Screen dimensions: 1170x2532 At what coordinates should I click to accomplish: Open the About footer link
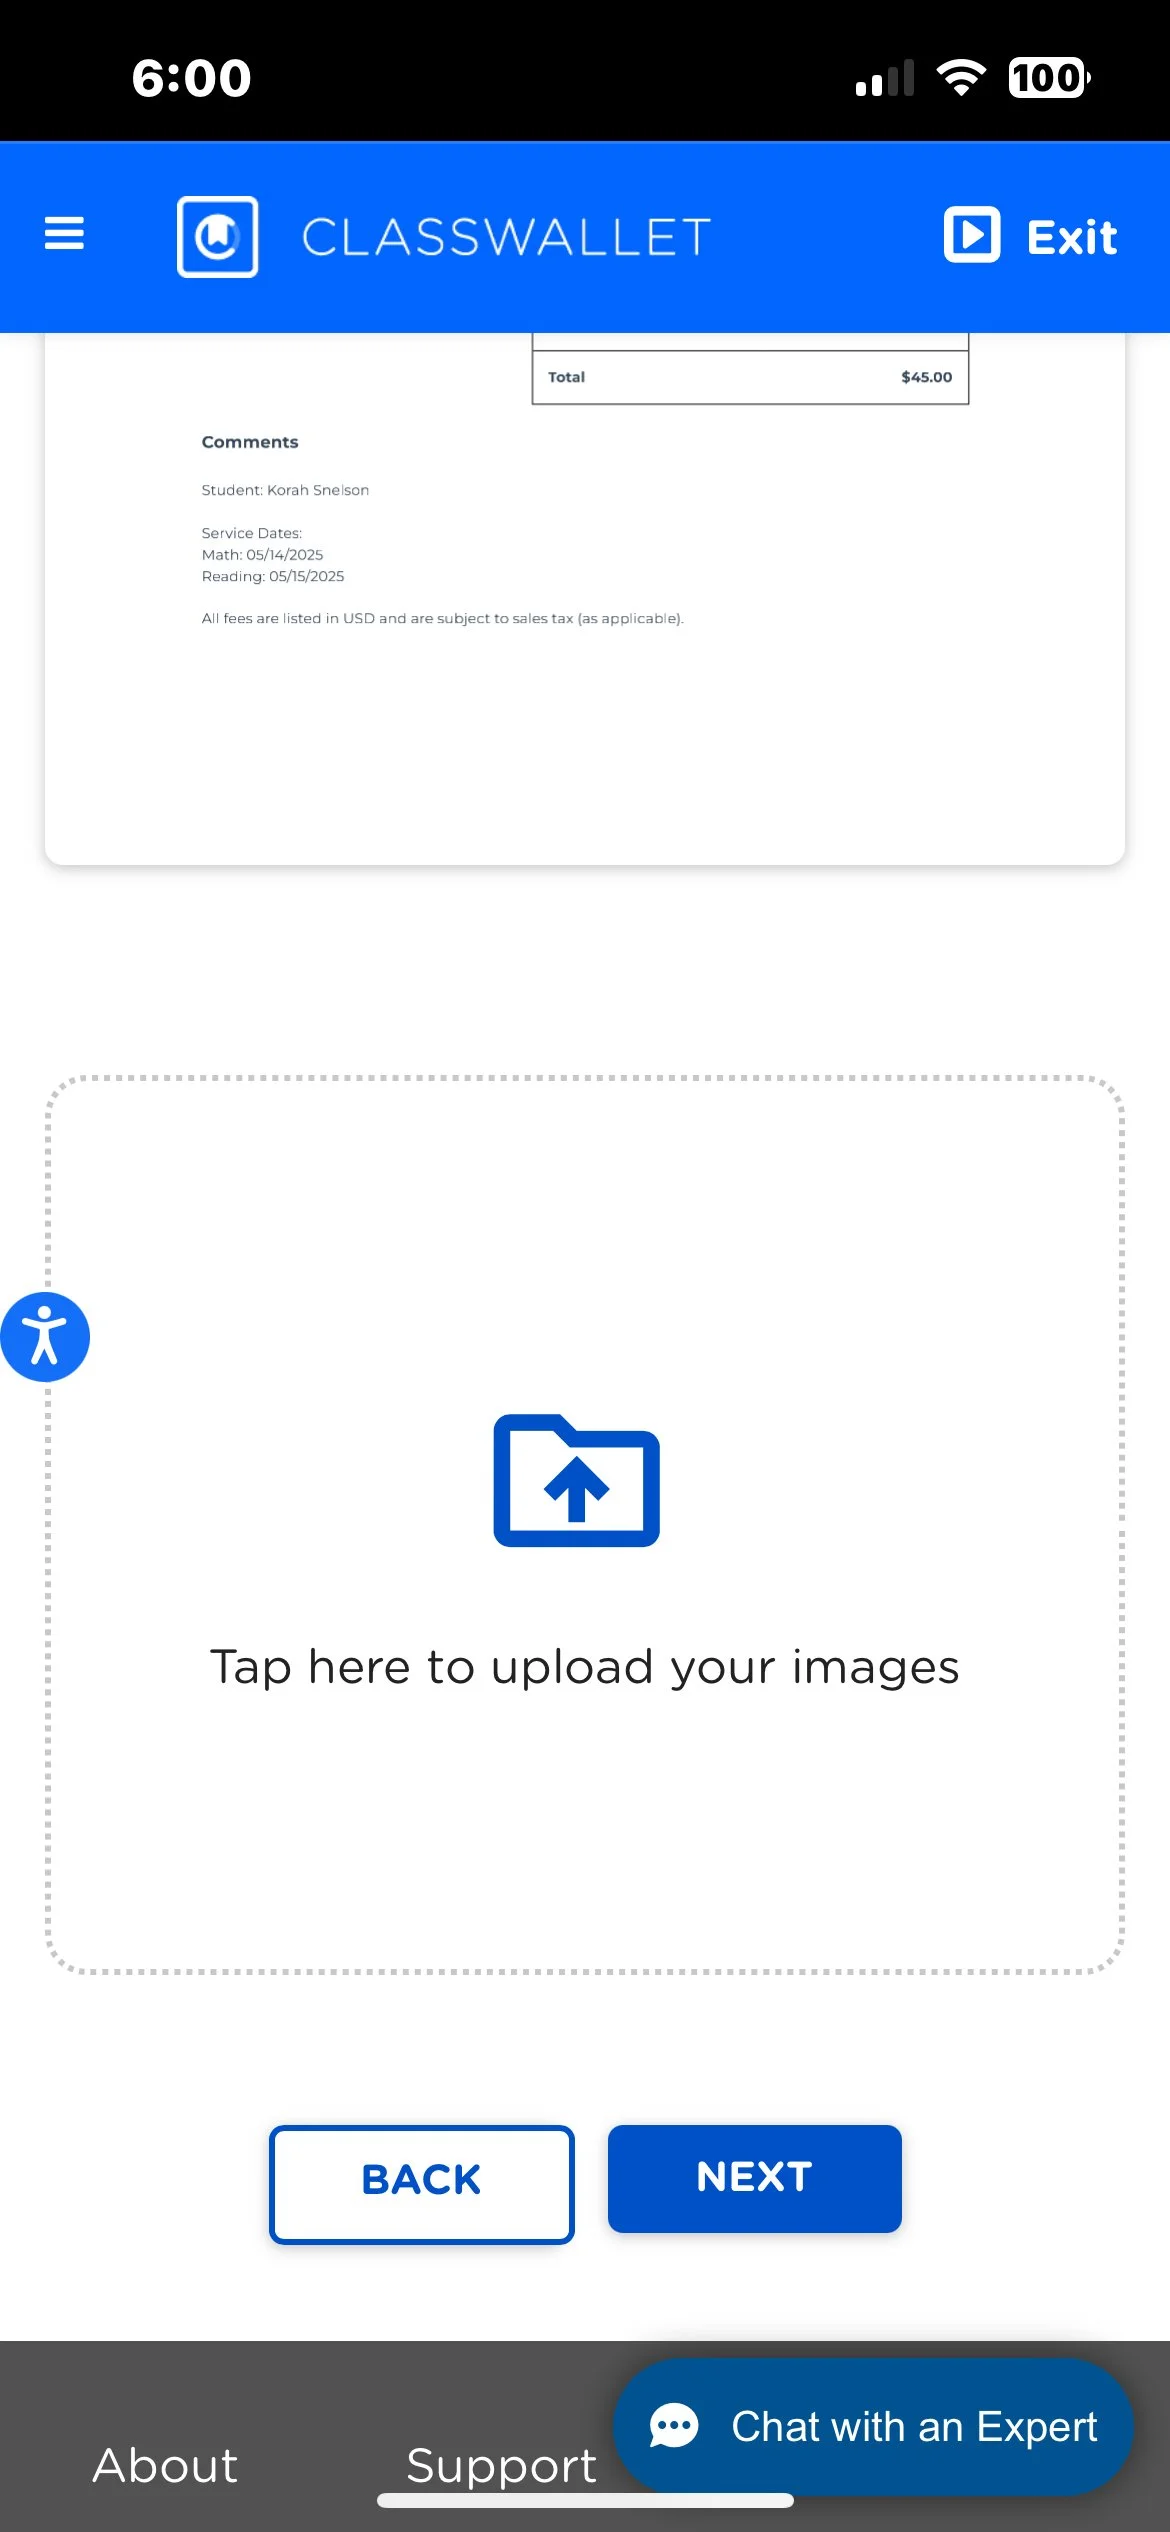coord(165,2465)
